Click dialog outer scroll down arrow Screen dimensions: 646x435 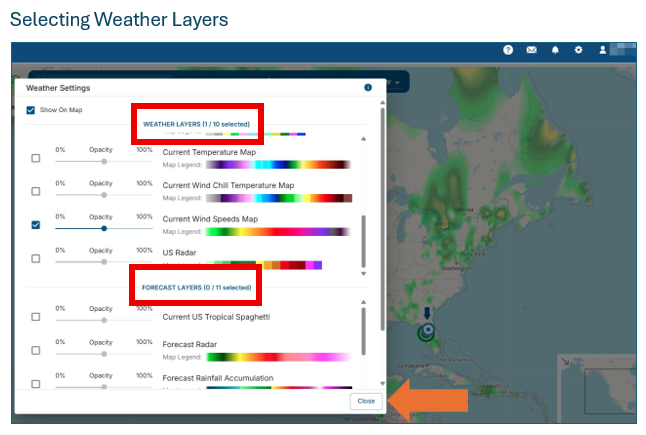tap(383, 384)
